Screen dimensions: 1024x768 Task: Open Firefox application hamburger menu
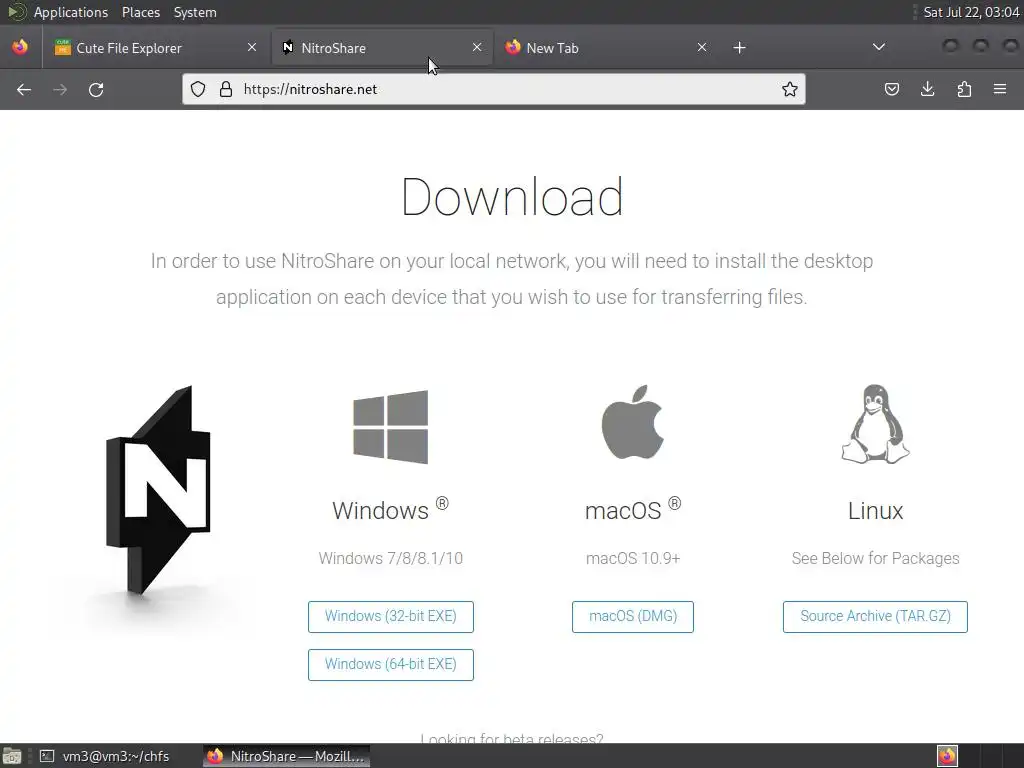click(x=1000, y=89)
